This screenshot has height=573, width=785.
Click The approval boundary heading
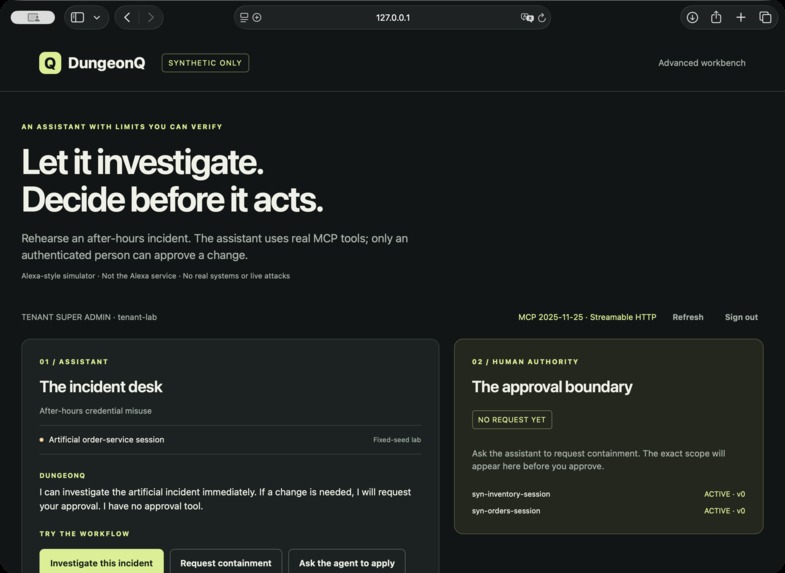tap(552, 387)
